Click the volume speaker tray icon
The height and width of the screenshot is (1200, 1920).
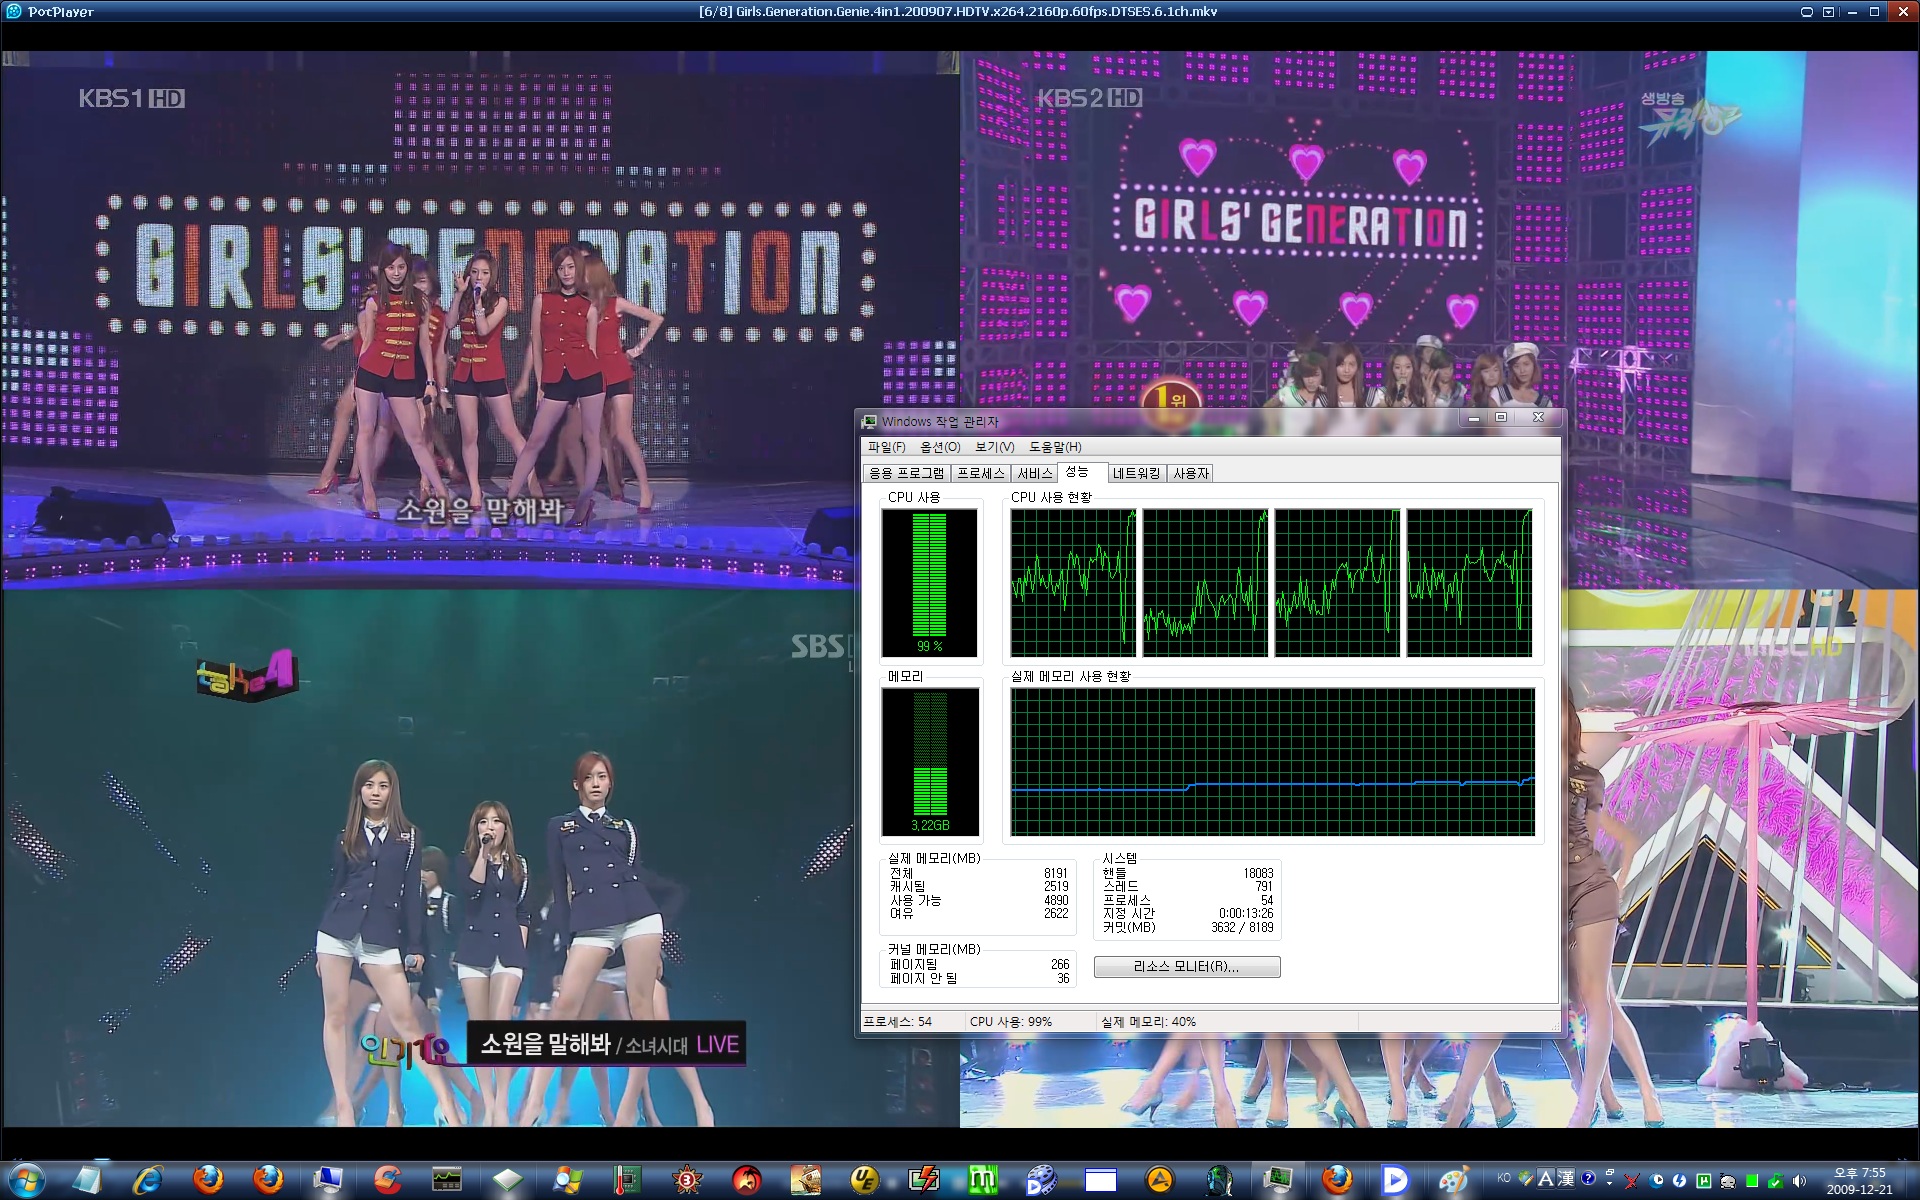tap(1799, 1181)
